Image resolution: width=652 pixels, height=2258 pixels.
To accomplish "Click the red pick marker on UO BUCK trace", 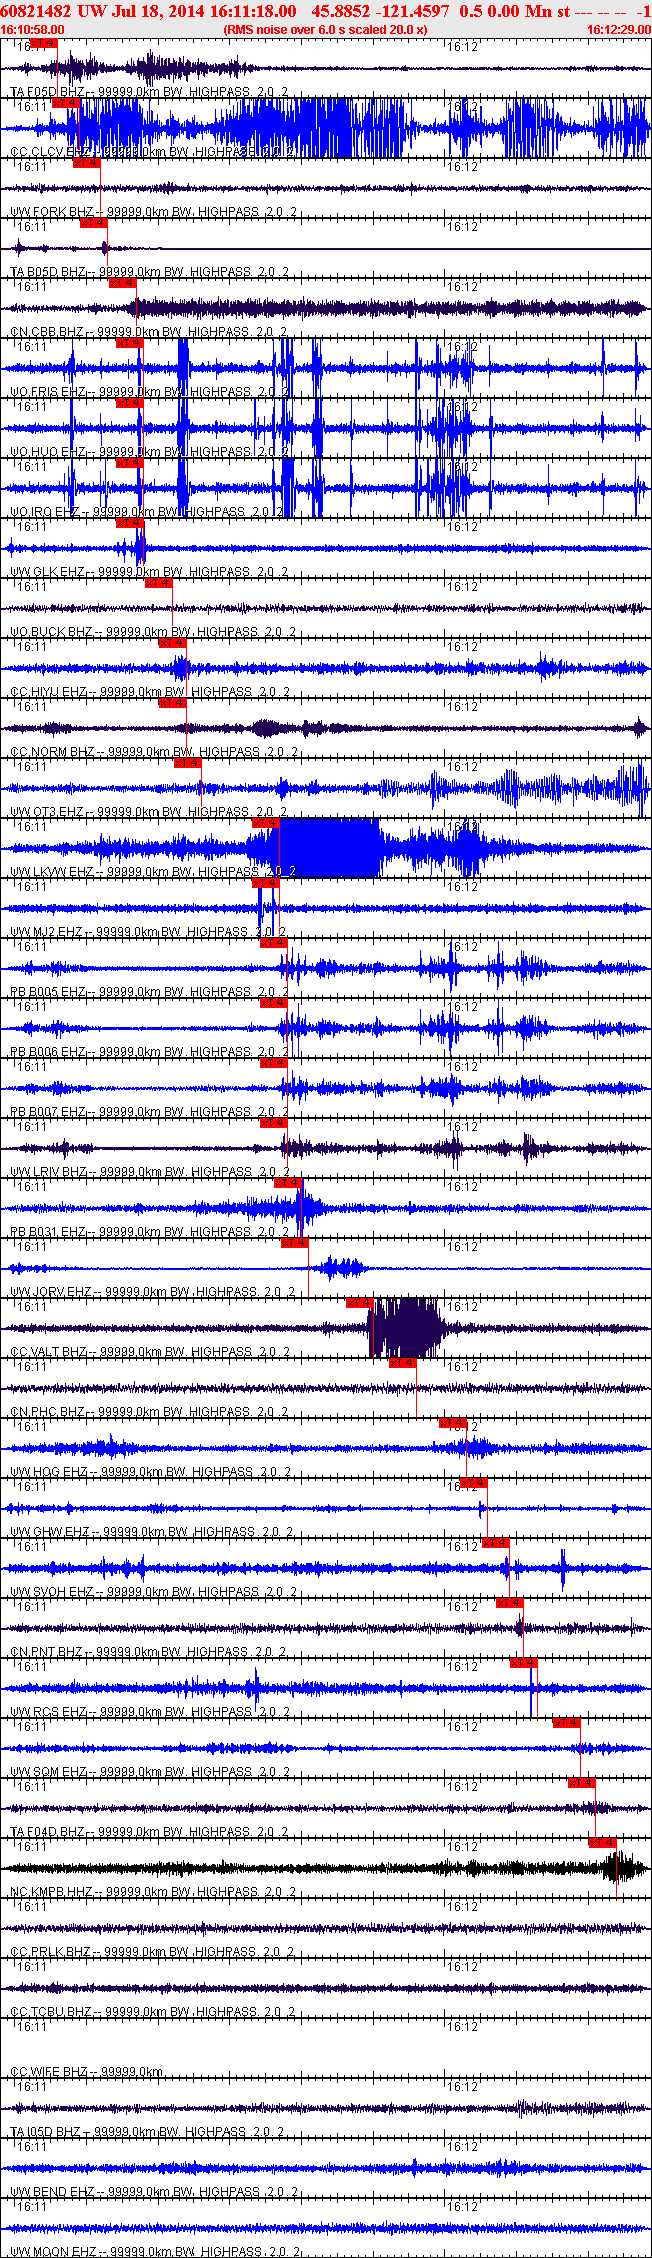I will pos(159,583).
